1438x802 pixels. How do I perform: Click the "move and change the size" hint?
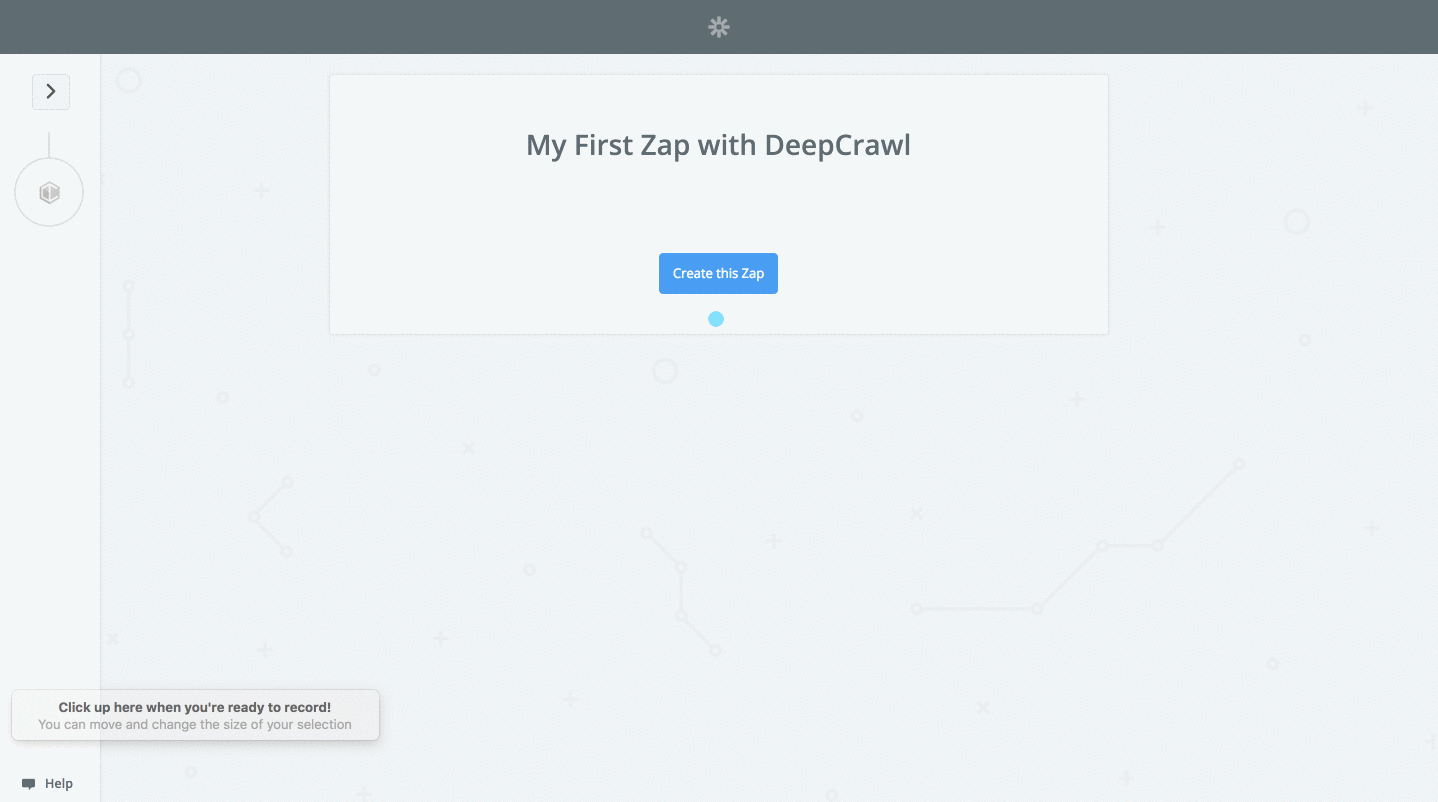[195, 725]
